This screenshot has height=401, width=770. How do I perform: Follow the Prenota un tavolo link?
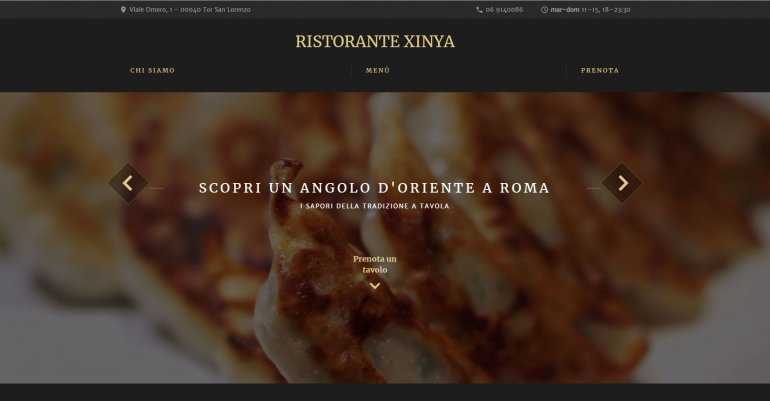pos(375,264)
